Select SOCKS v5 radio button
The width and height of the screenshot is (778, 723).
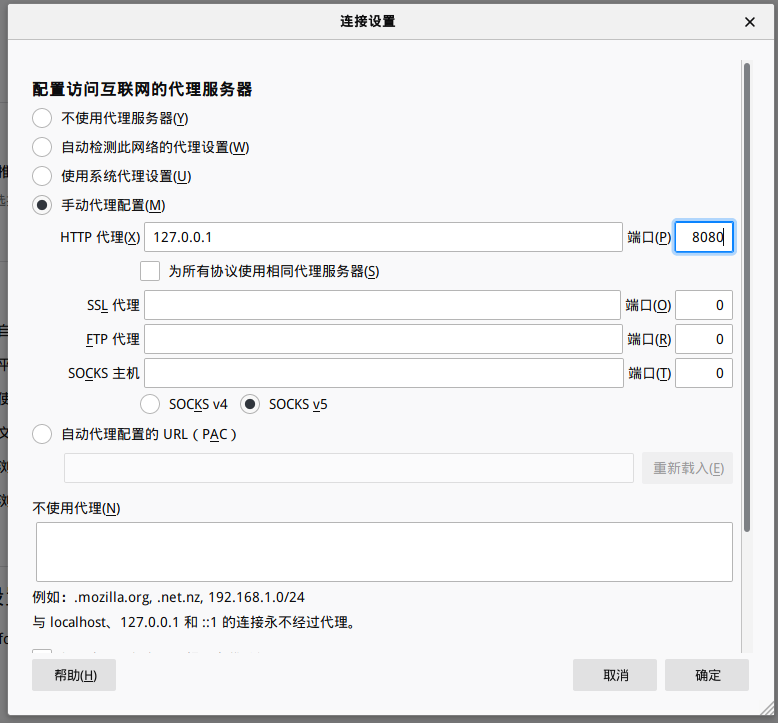[250, 404]
